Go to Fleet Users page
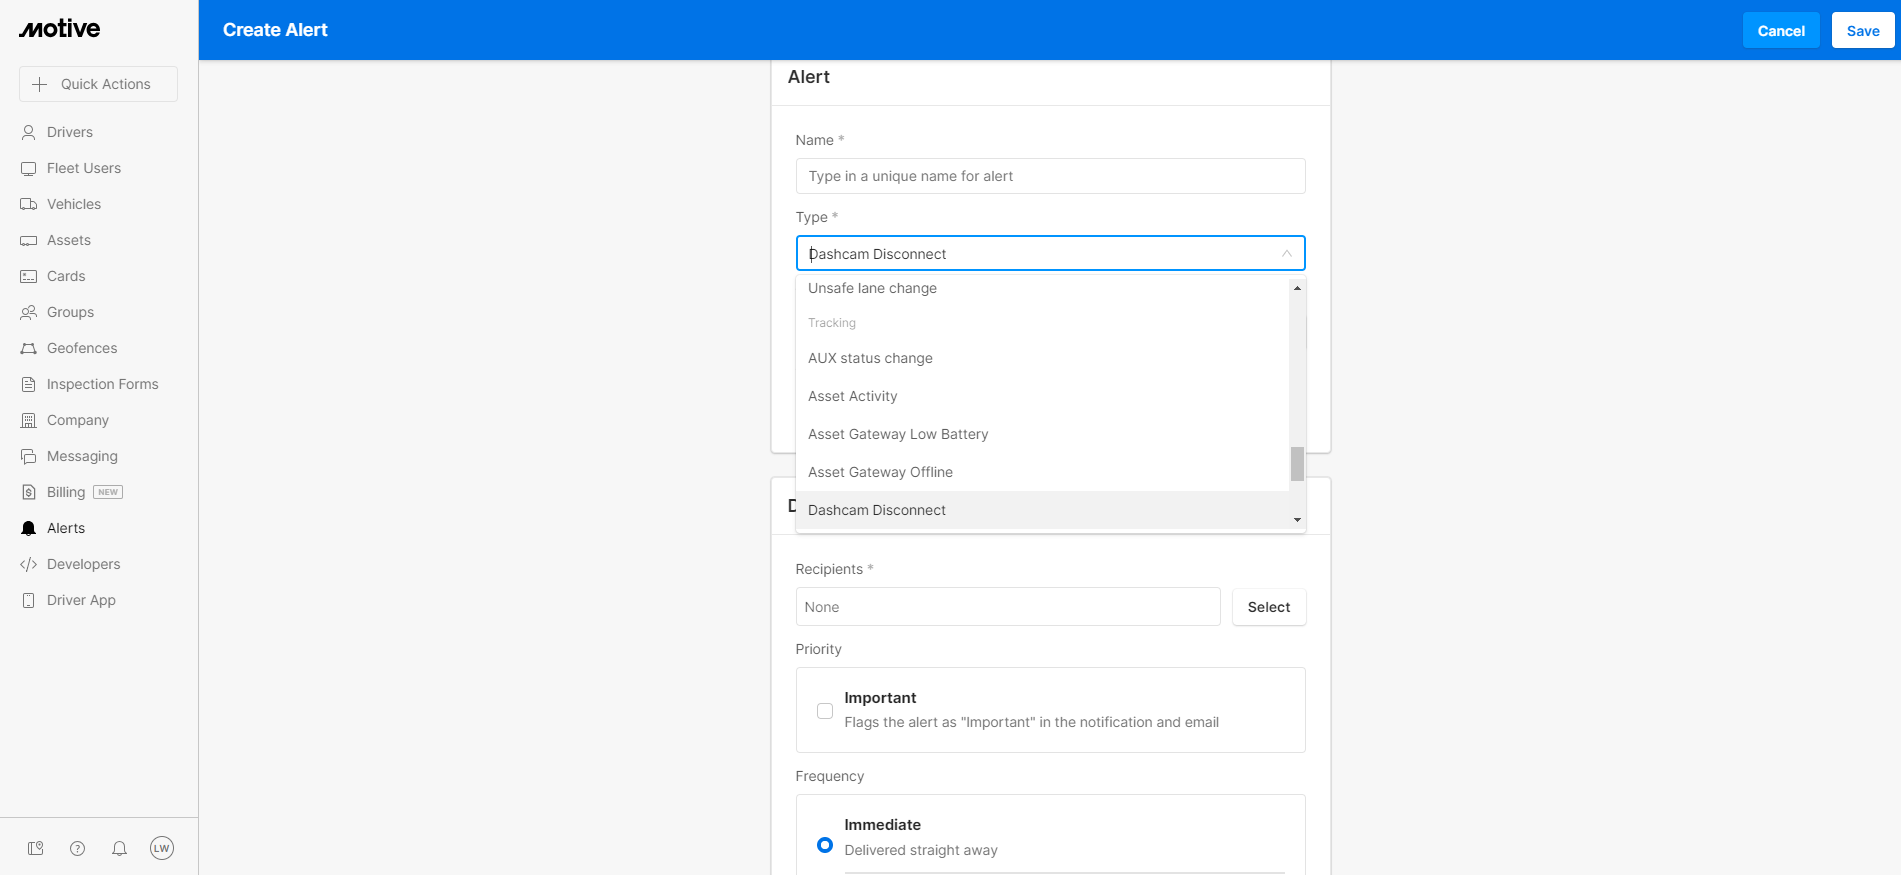Screen dimensions: 1901x875 [x=84, y=168]
